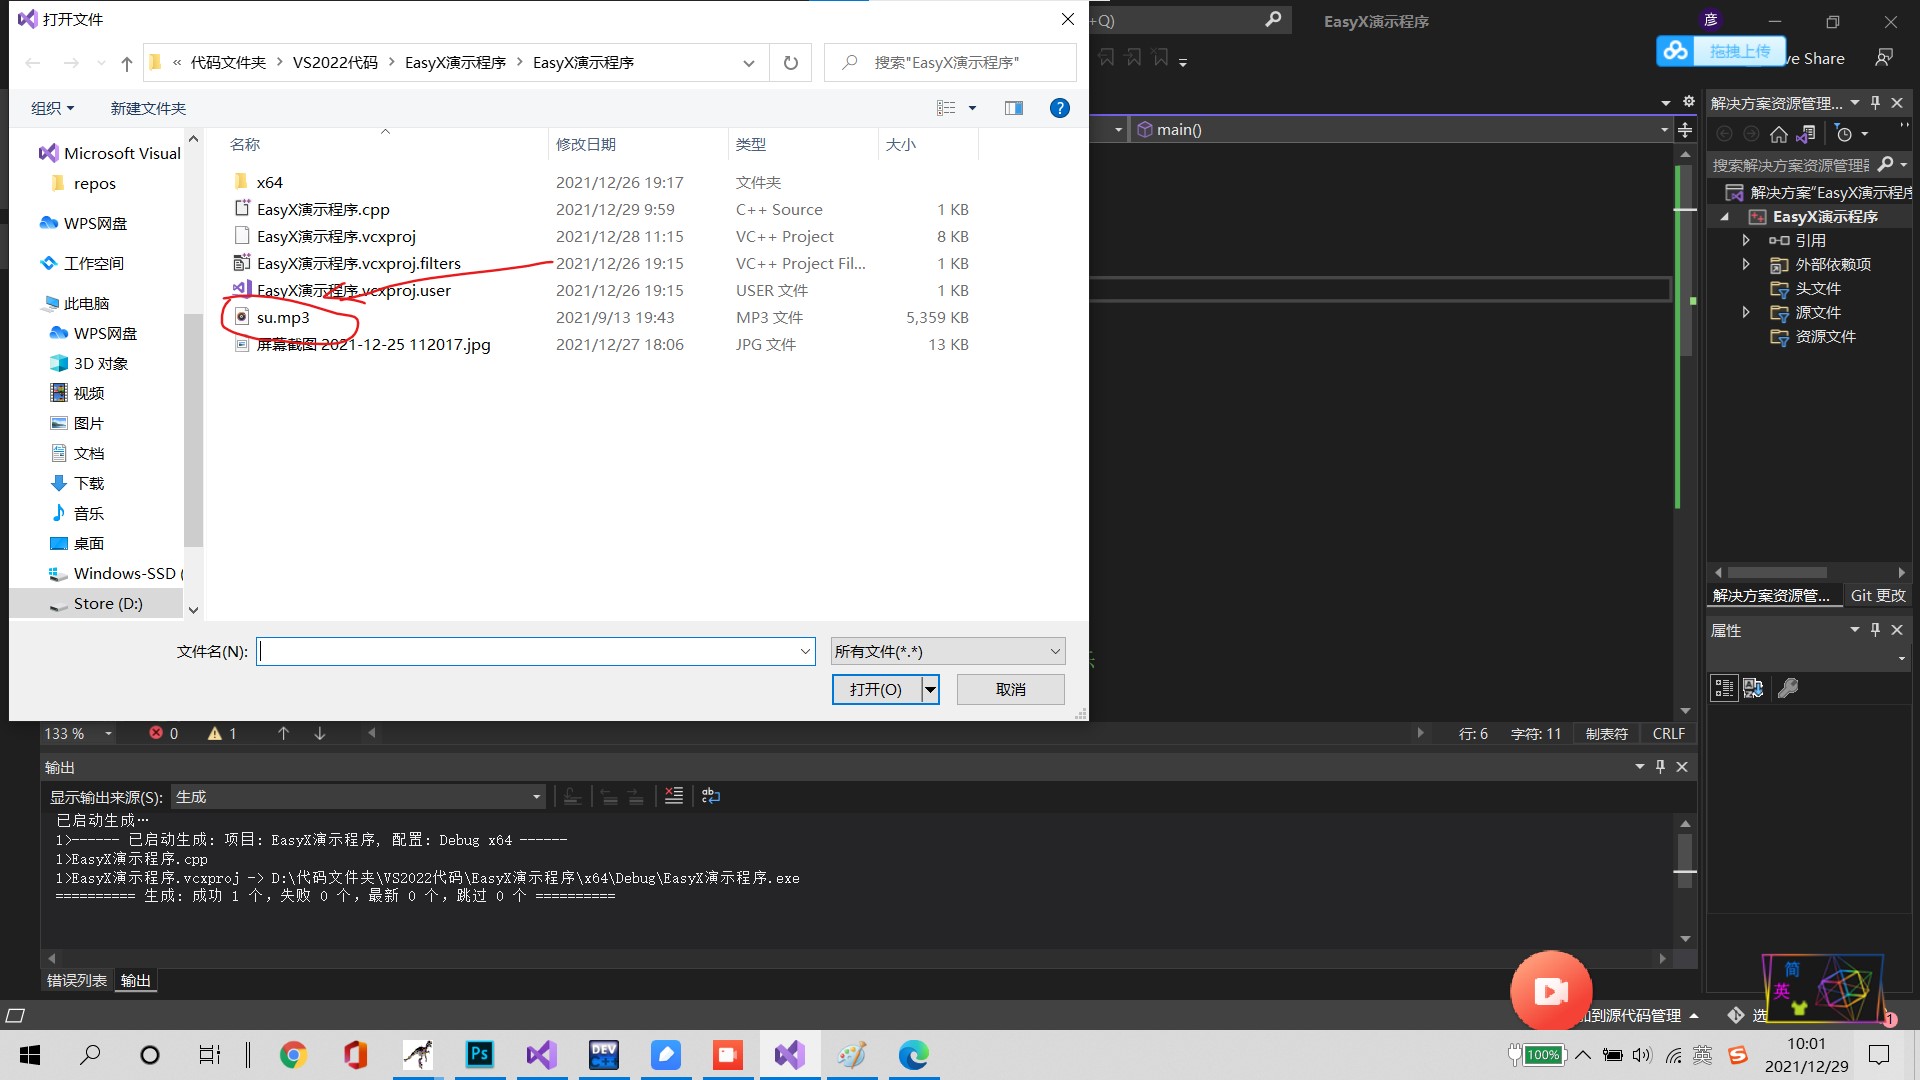Click the help icon in file dialog

(x=1059, y=108)
